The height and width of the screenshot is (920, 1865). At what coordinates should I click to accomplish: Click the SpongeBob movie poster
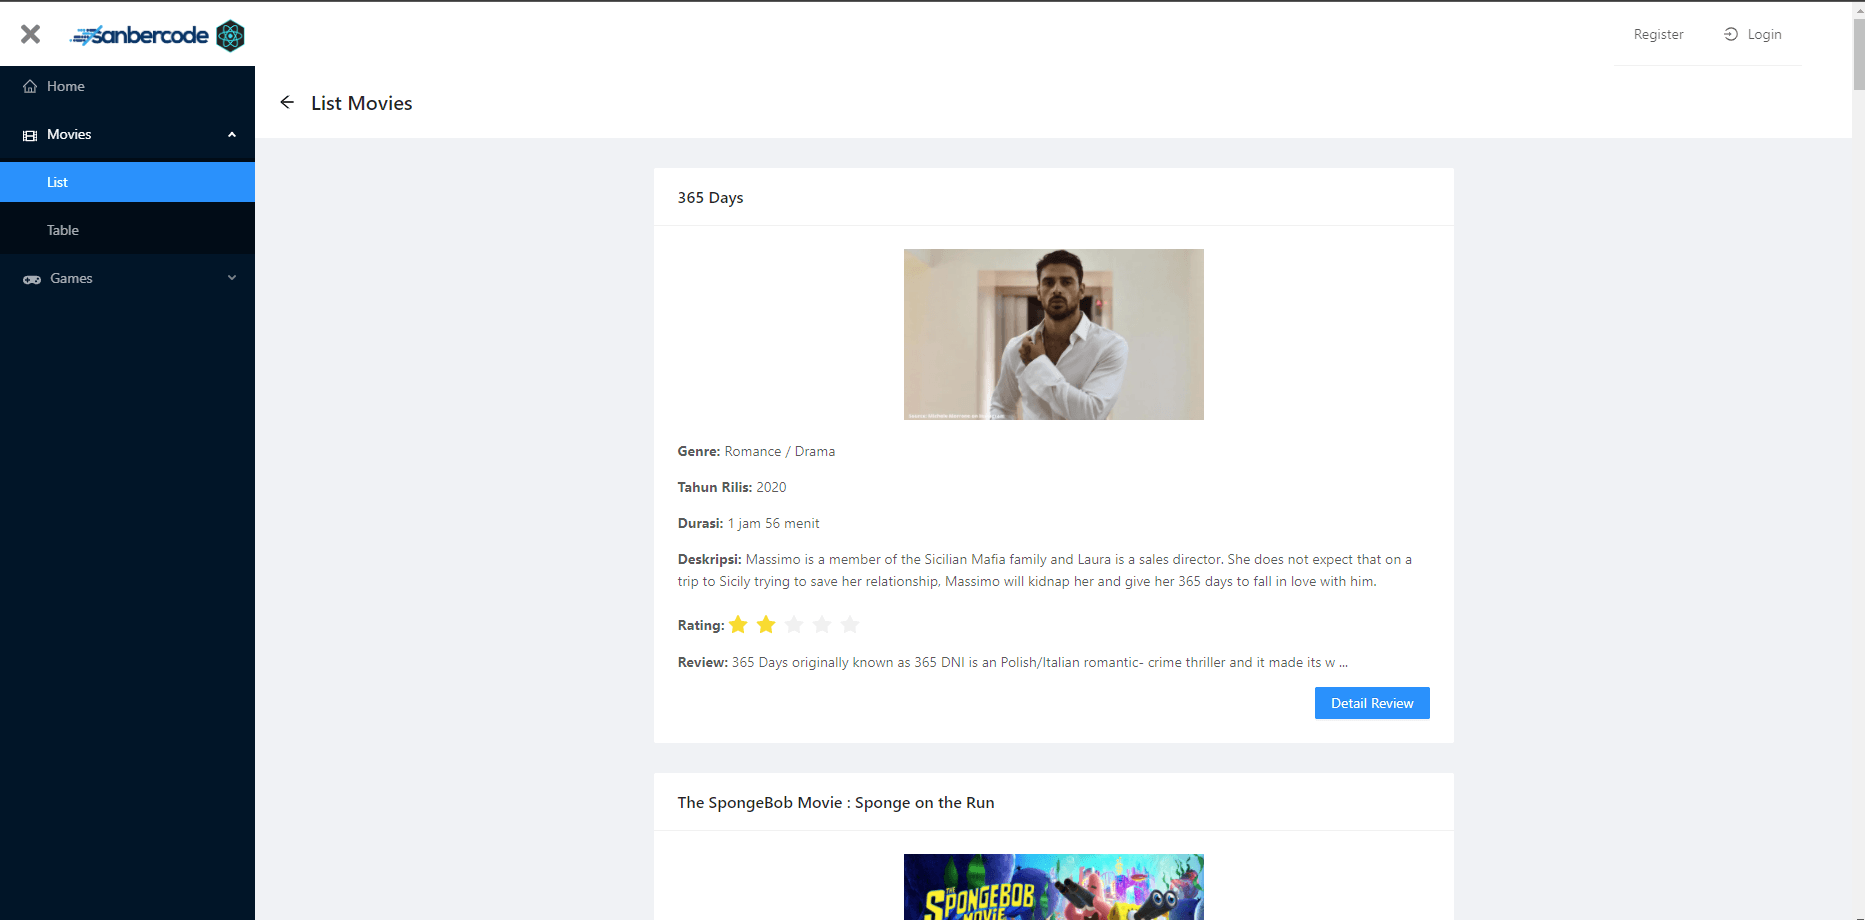click(x=1054, y=887)
